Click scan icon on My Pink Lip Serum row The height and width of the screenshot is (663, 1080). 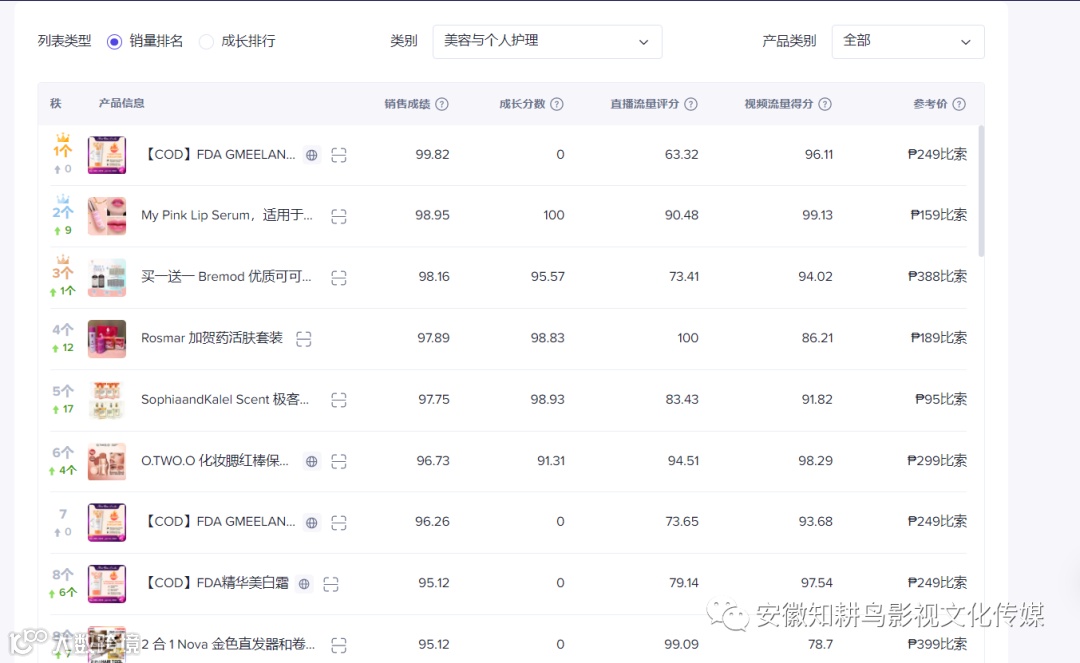click(x=338, y=216)
